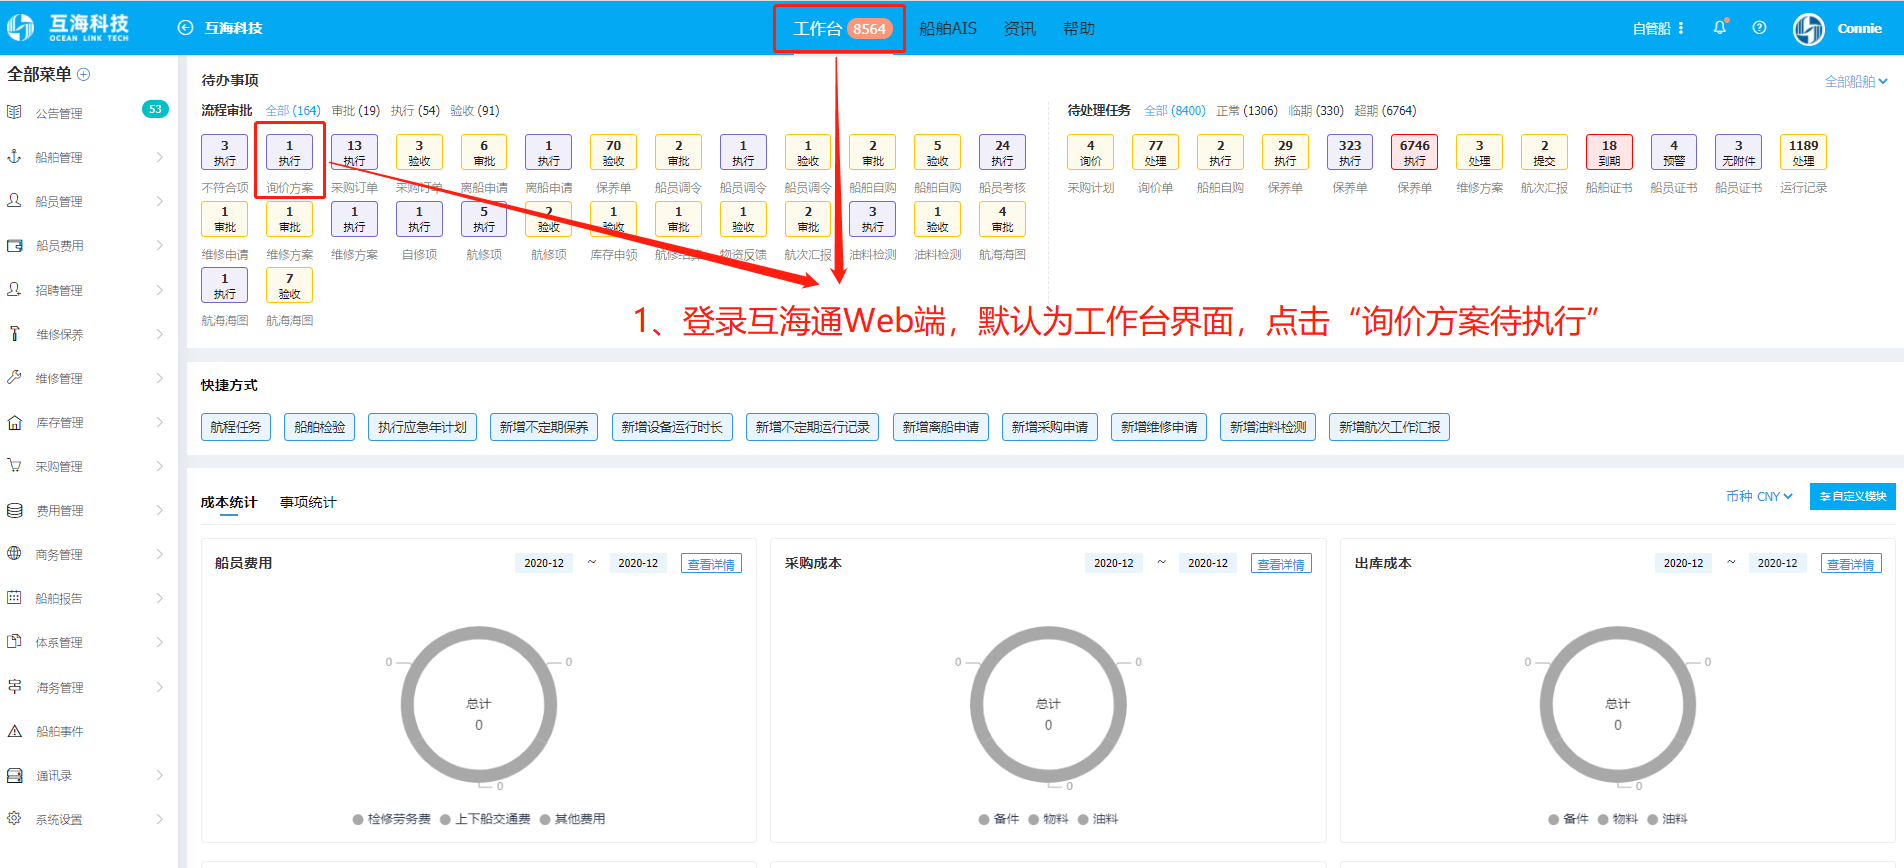Click the back arrow icon beside 互海科技
This screenshot has width=1904, height=868.
click(185, 28)
